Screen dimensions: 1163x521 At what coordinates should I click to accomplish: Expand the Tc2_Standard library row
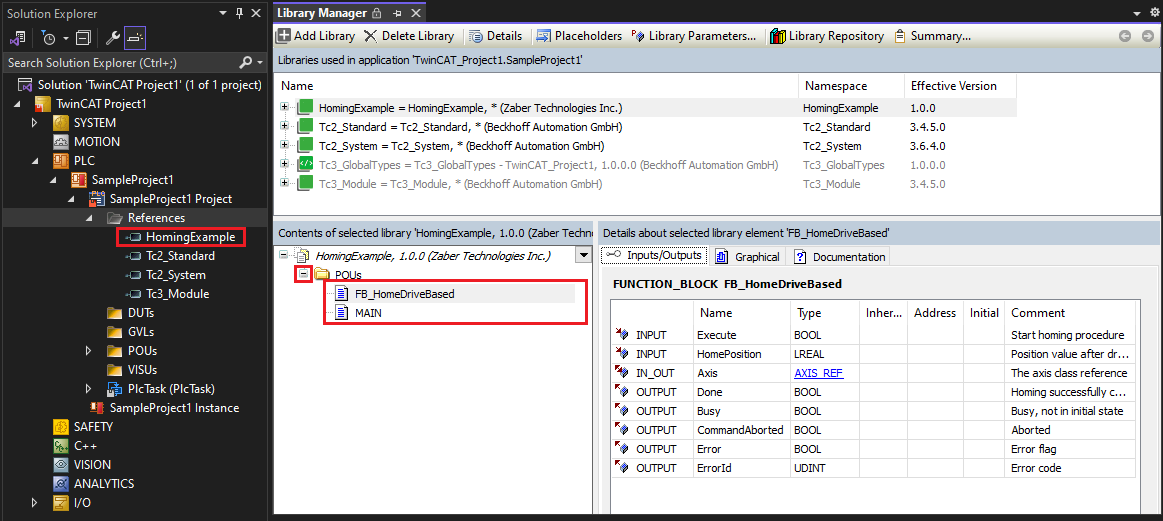click(285, 126)
